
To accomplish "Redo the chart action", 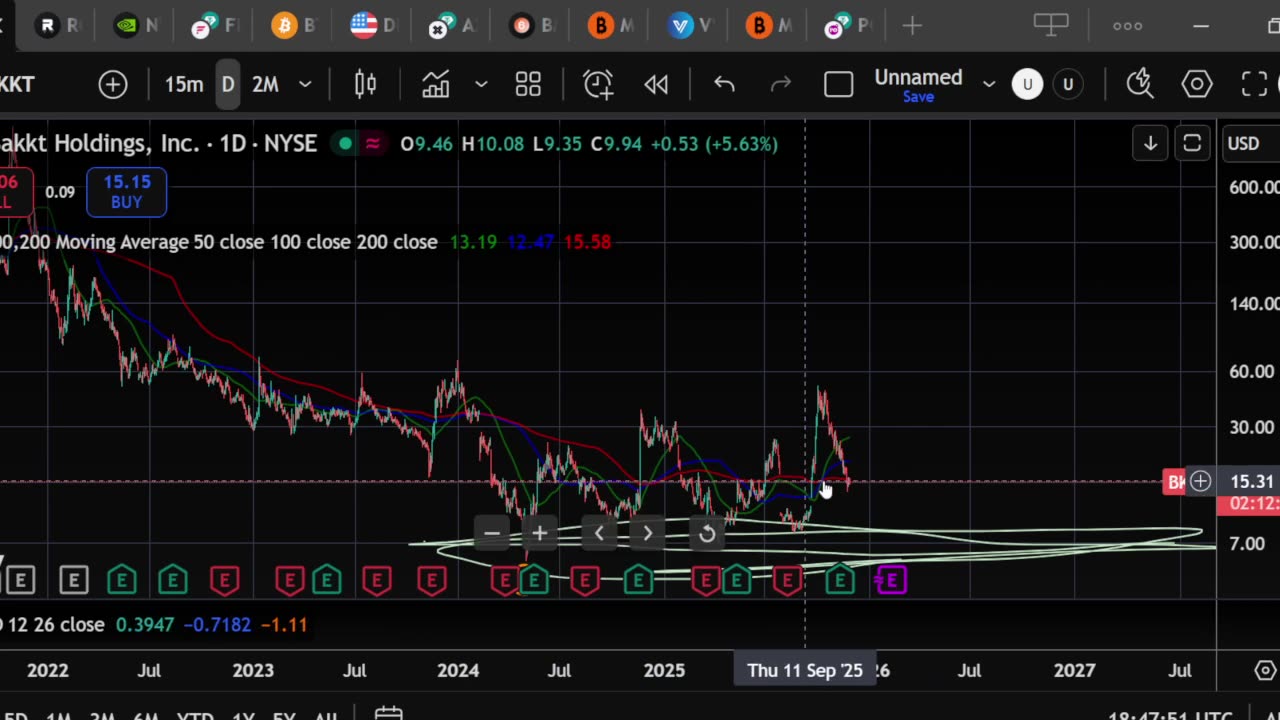I will point(780,85).
